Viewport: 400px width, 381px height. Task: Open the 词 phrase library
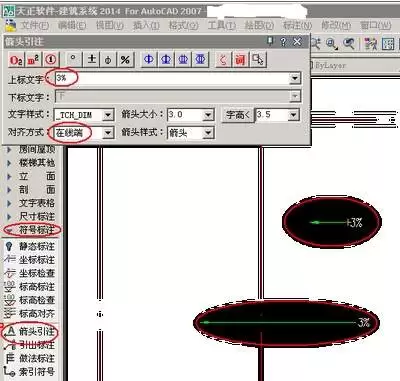pyautogui.click(x=240, y=60)
